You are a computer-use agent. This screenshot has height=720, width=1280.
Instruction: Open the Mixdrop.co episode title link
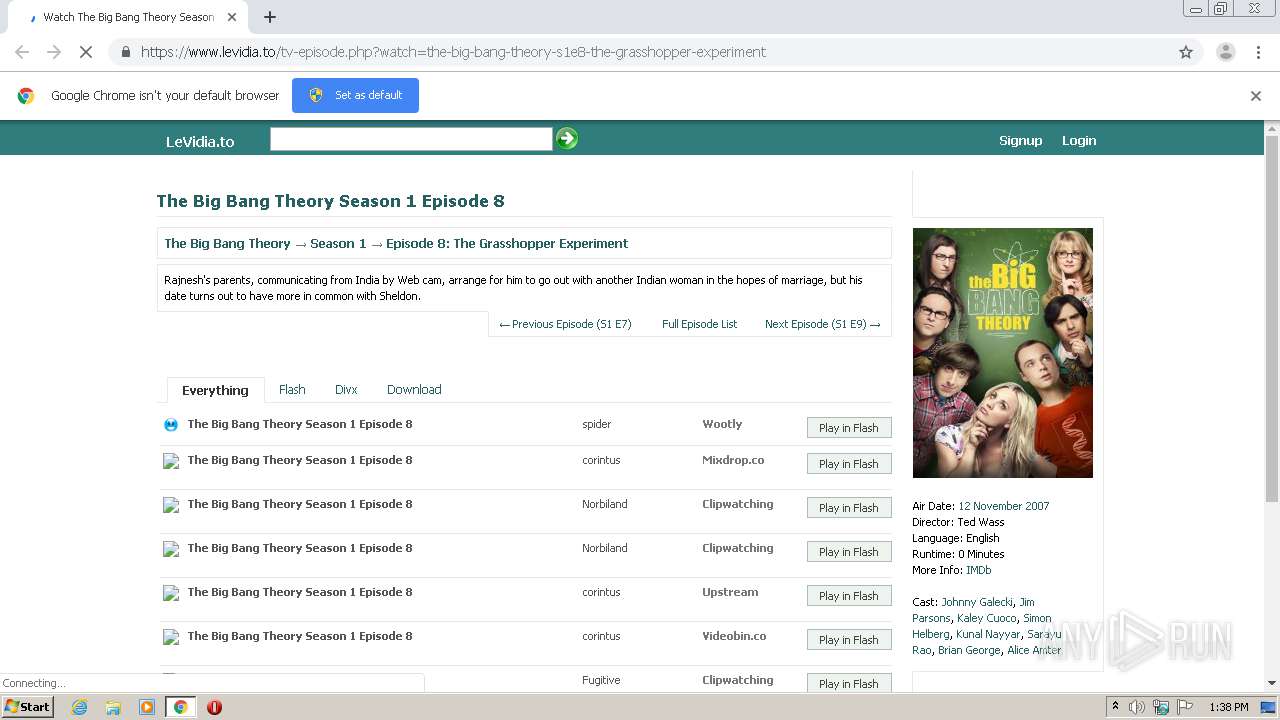point(300,460)
